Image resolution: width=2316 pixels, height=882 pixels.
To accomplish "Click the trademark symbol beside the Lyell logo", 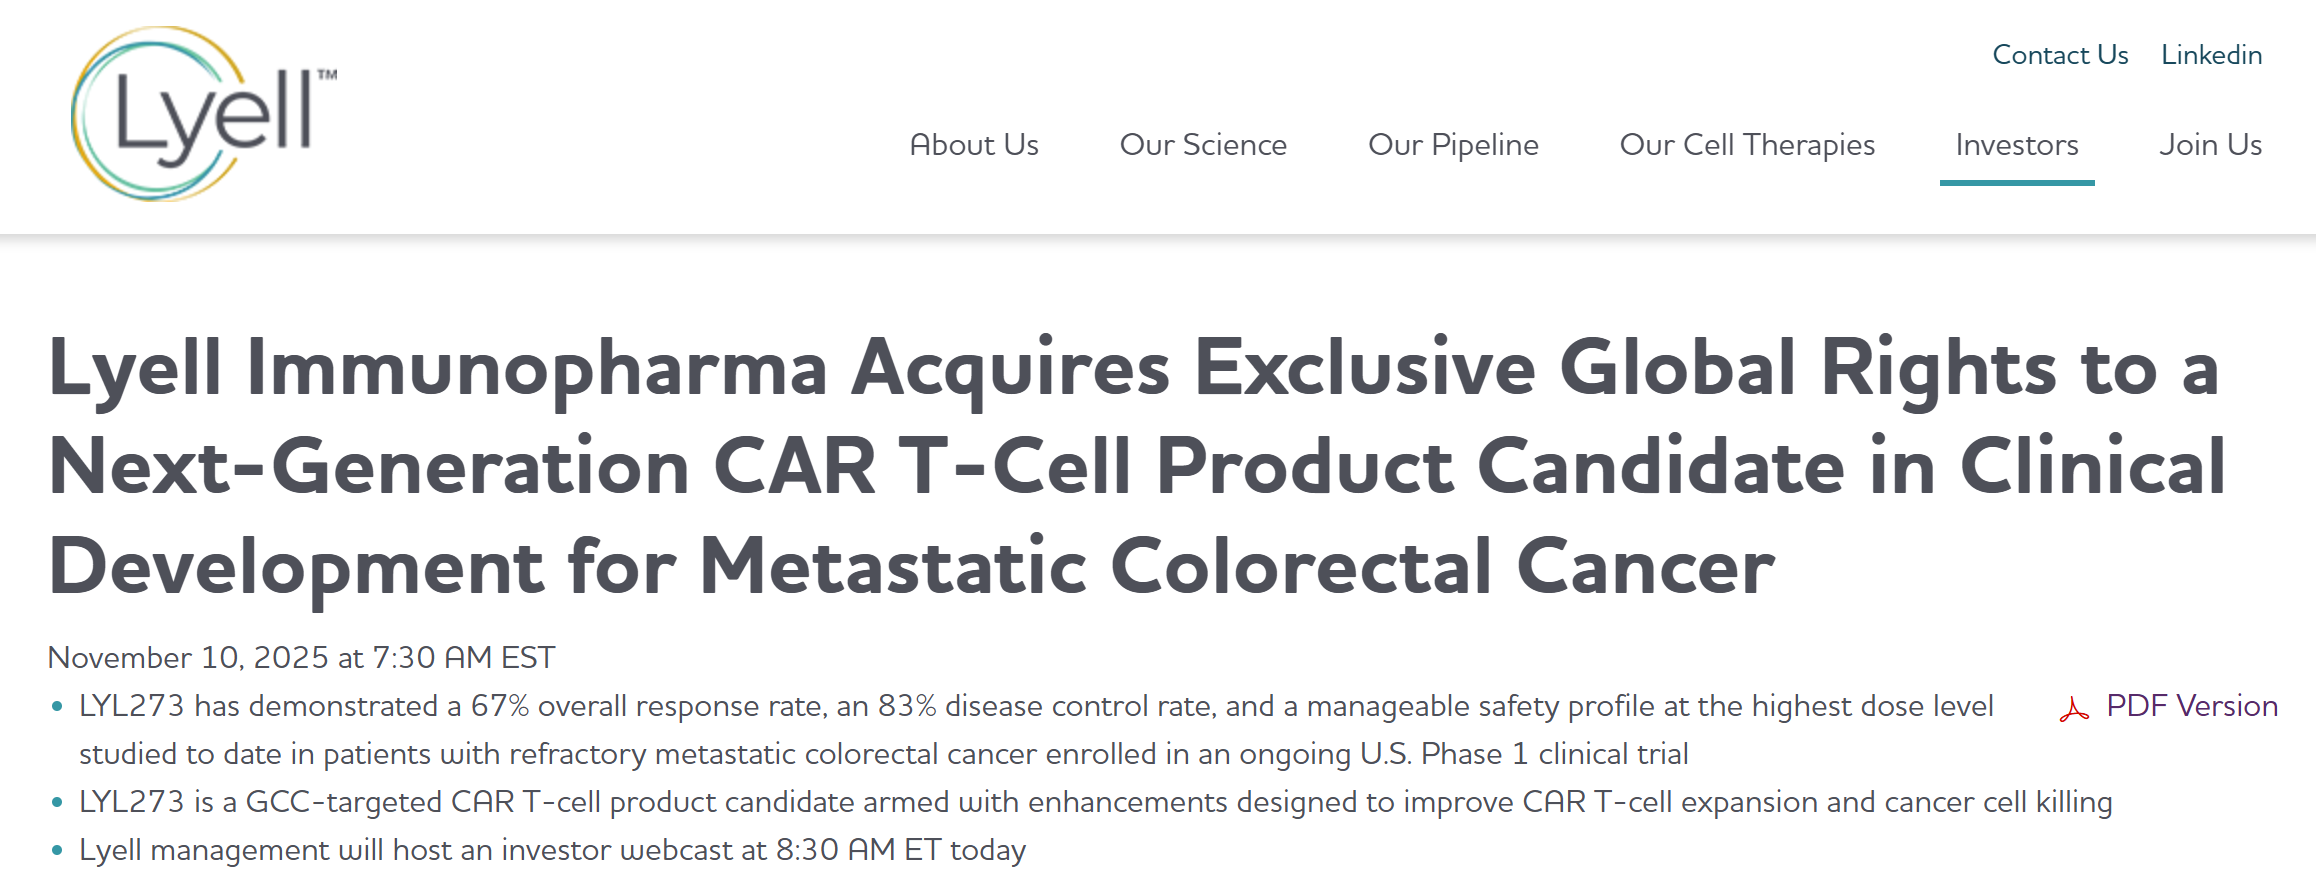I will coord(327,75).
